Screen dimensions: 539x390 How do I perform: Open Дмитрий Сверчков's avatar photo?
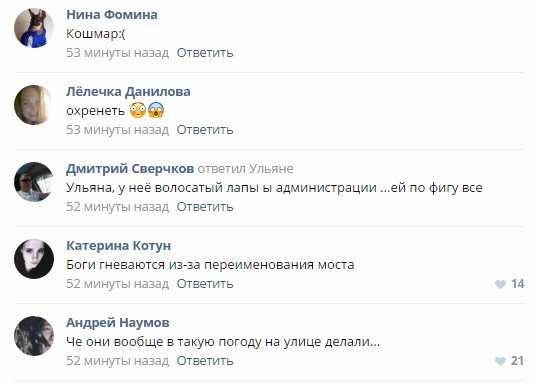click(x=34, y=182)
